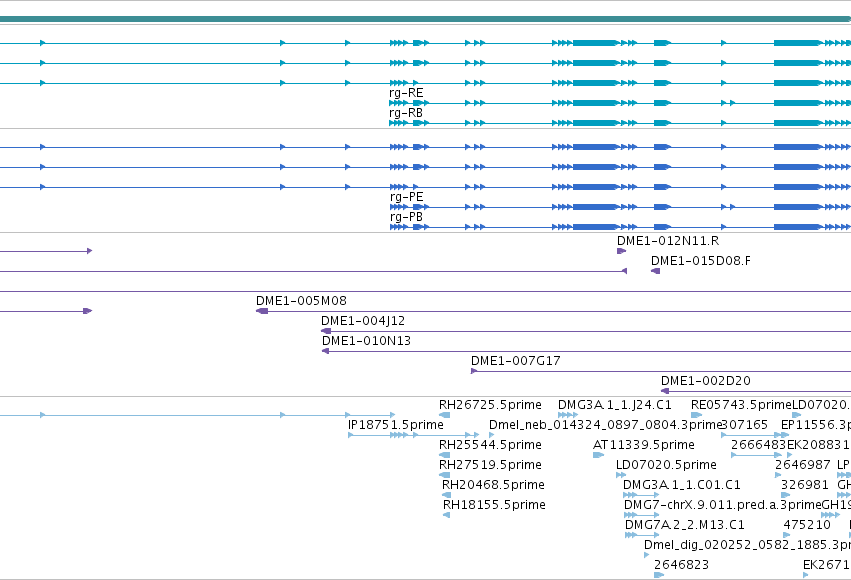851x580 pixels.
Task: Select the rg-PB protein label
Action: [x=407, y=217]
